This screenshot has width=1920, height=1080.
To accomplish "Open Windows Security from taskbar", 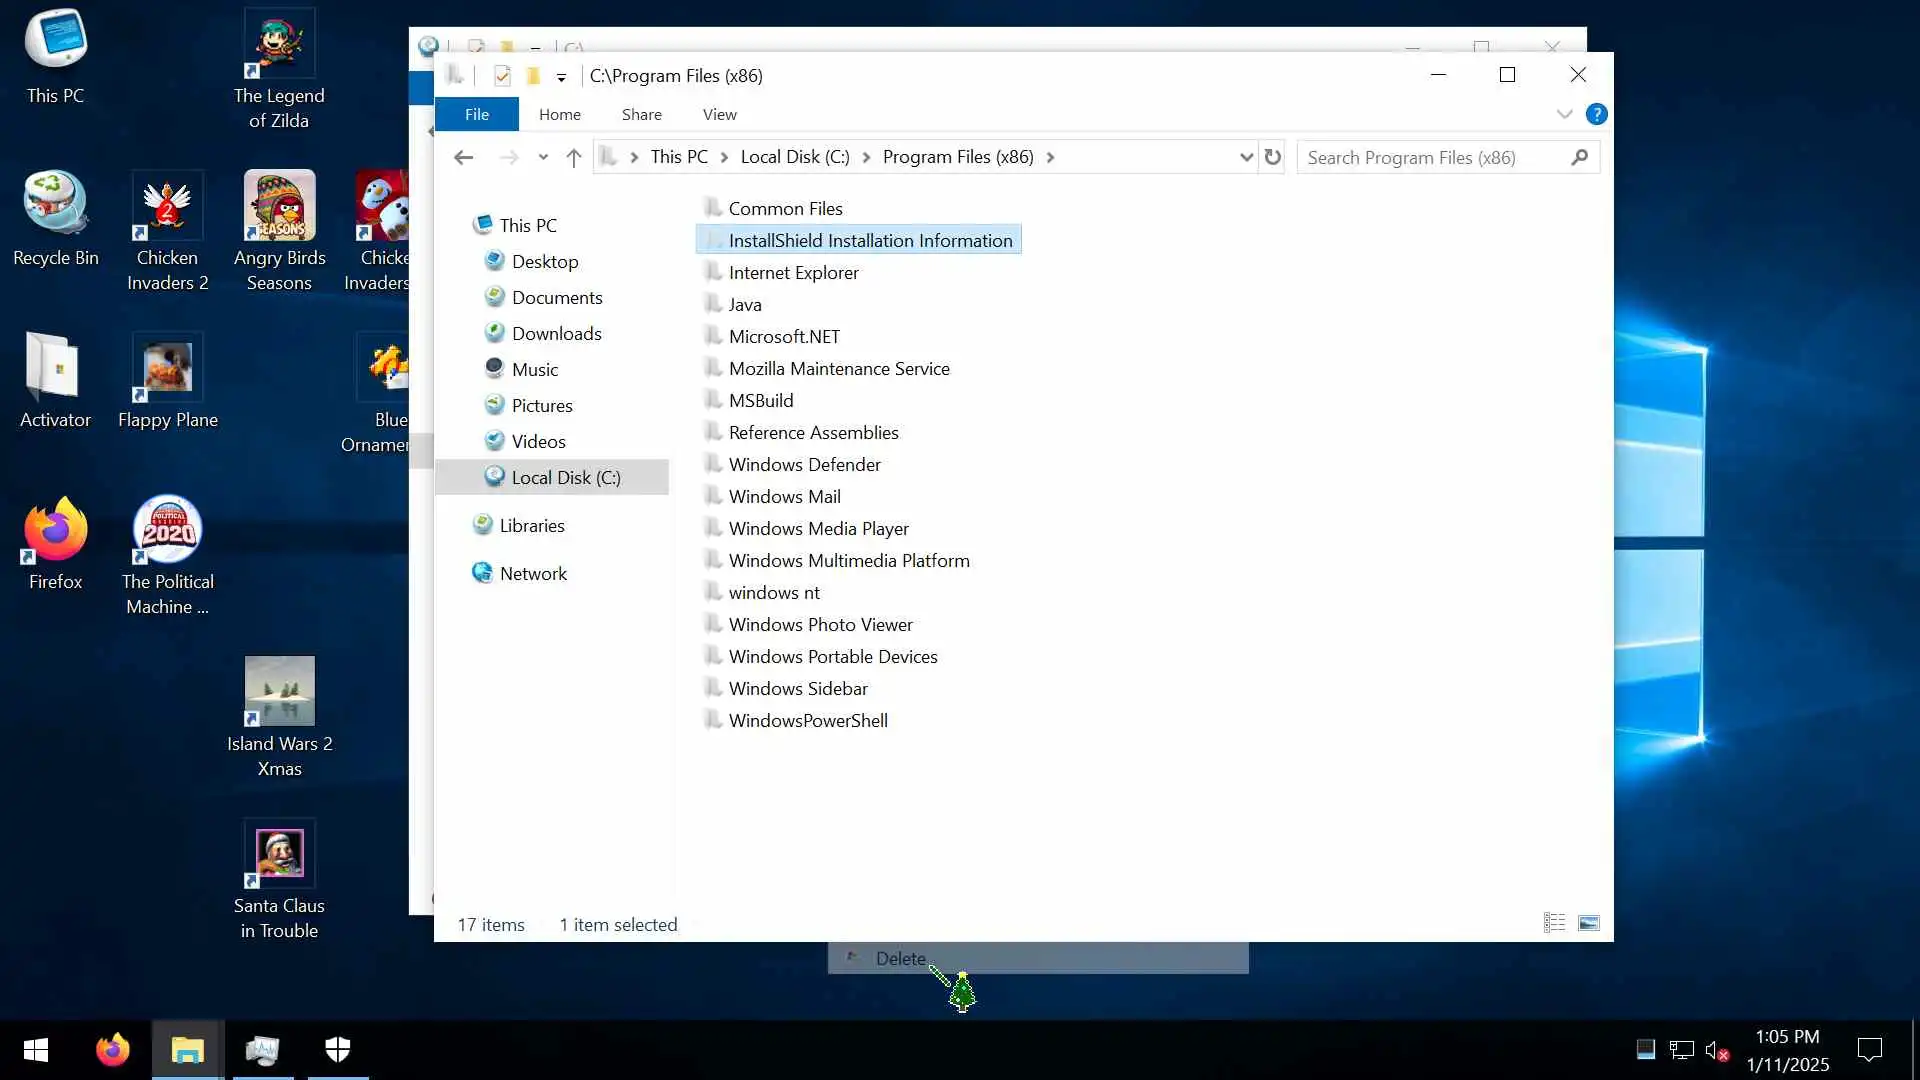I will [338, 1050].
